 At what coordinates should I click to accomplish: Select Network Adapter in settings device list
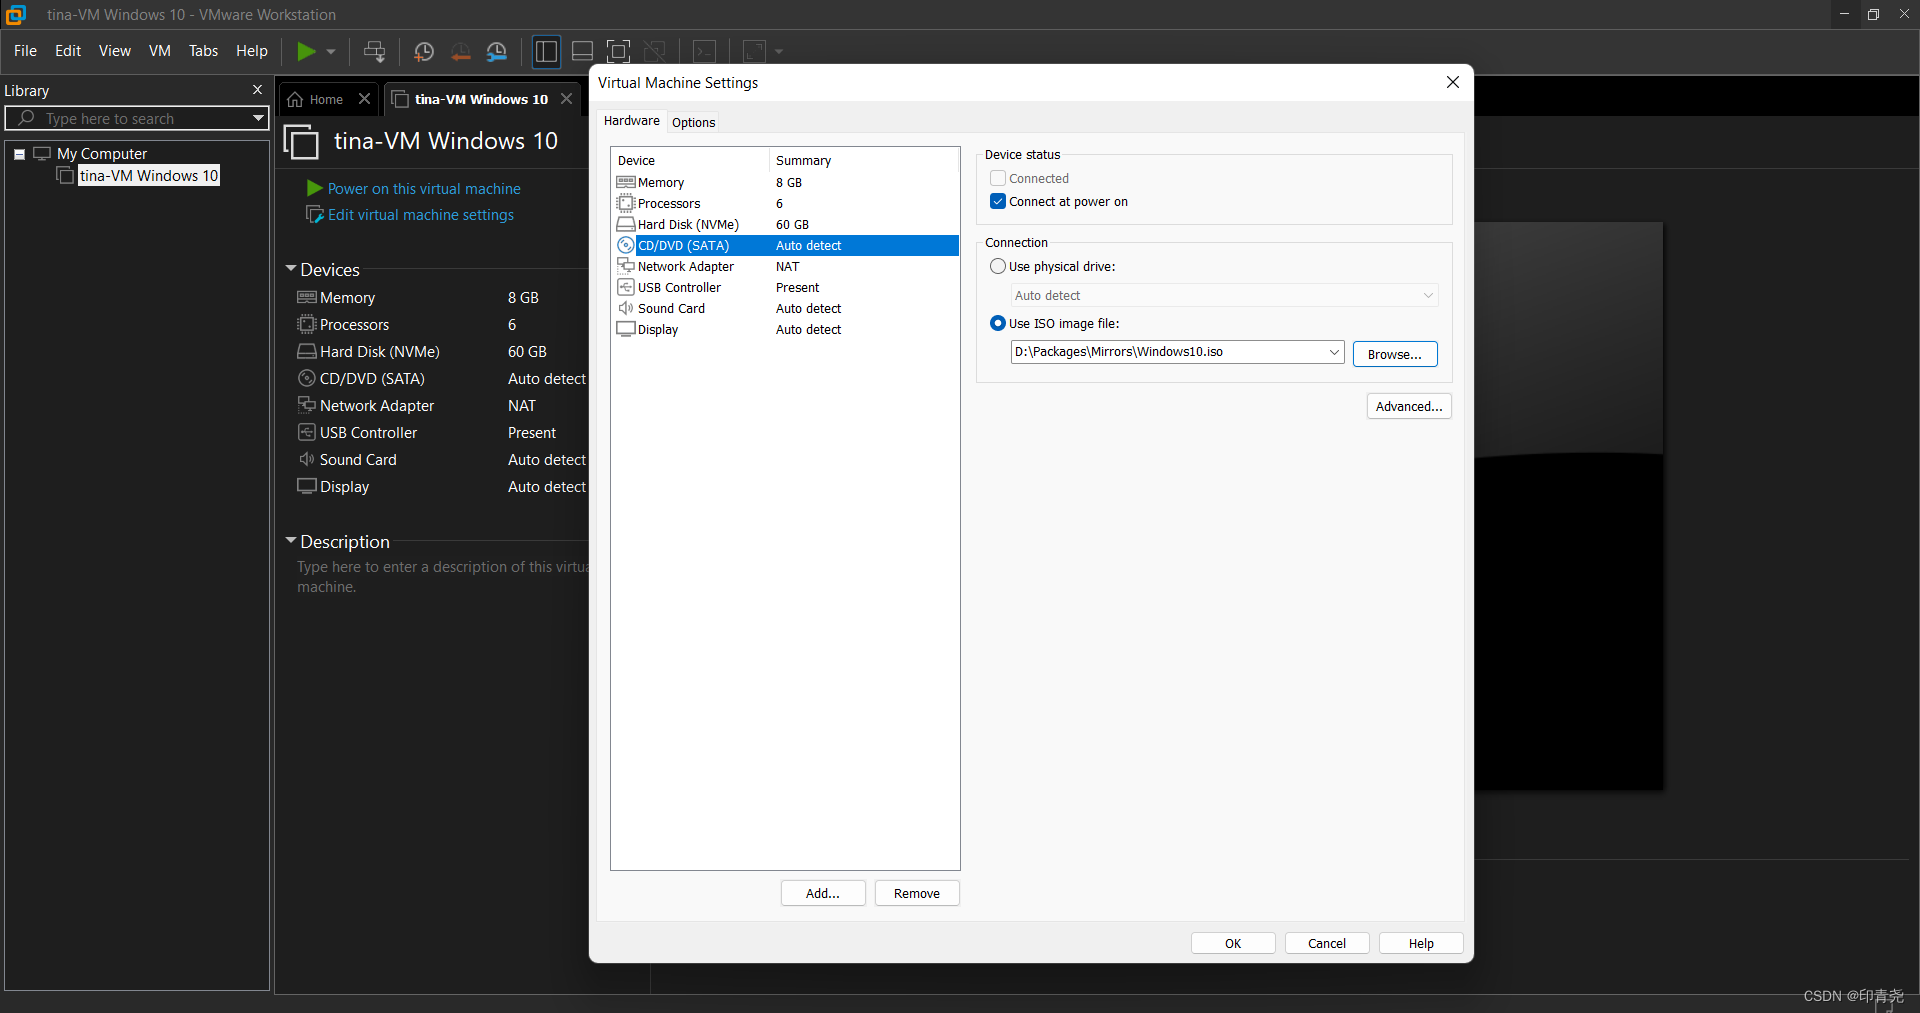pyautogui.click(x=786, y=266)
